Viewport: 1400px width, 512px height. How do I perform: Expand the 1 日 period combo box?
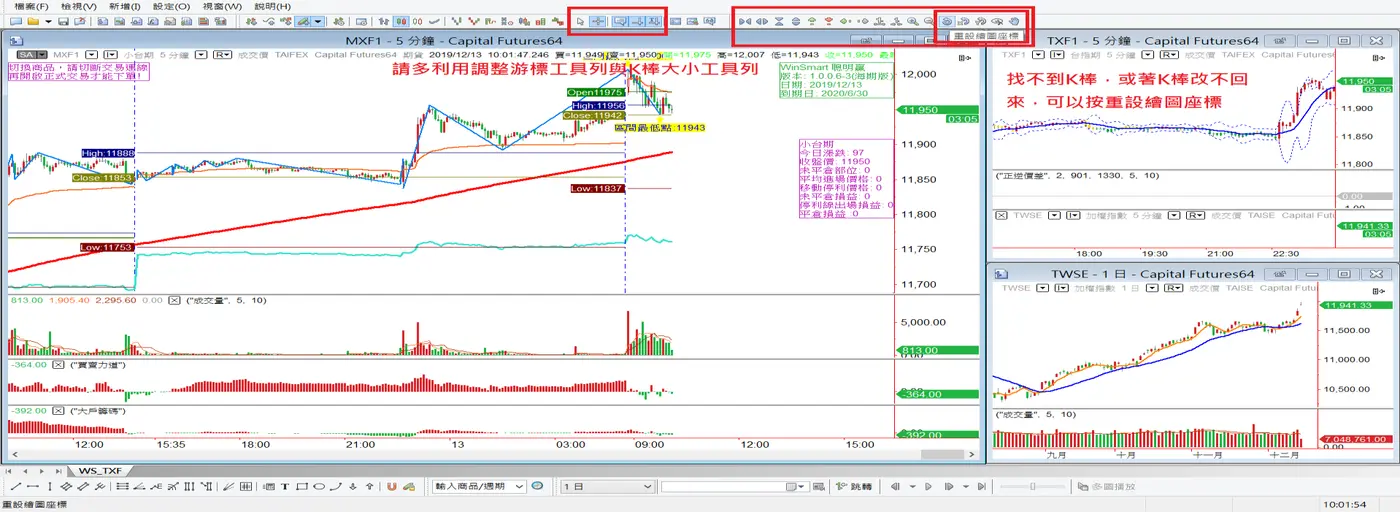[648, 486]
